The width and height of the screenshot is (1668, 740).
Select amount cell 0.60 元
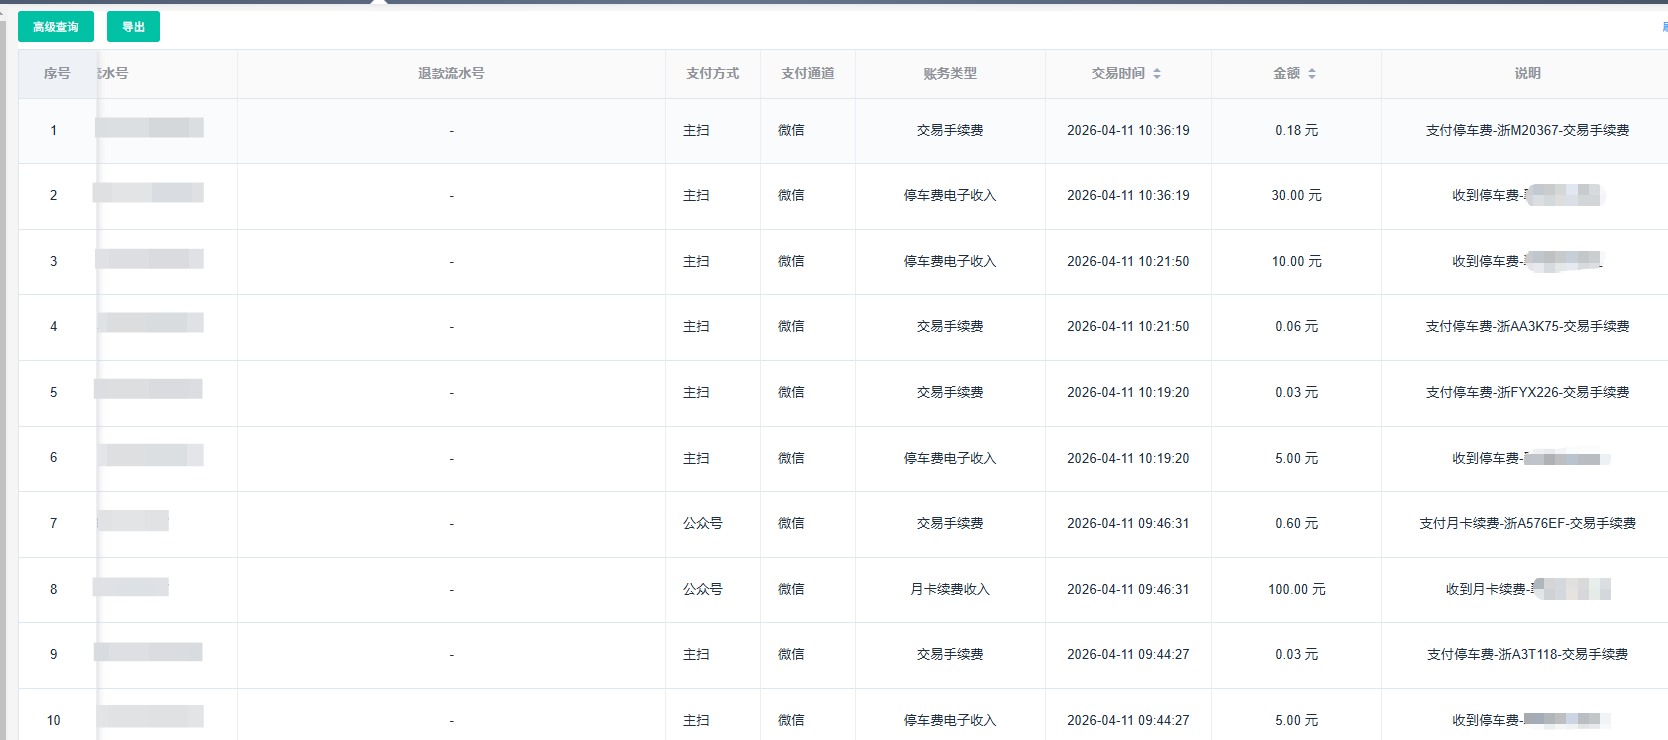point(1296,523)
